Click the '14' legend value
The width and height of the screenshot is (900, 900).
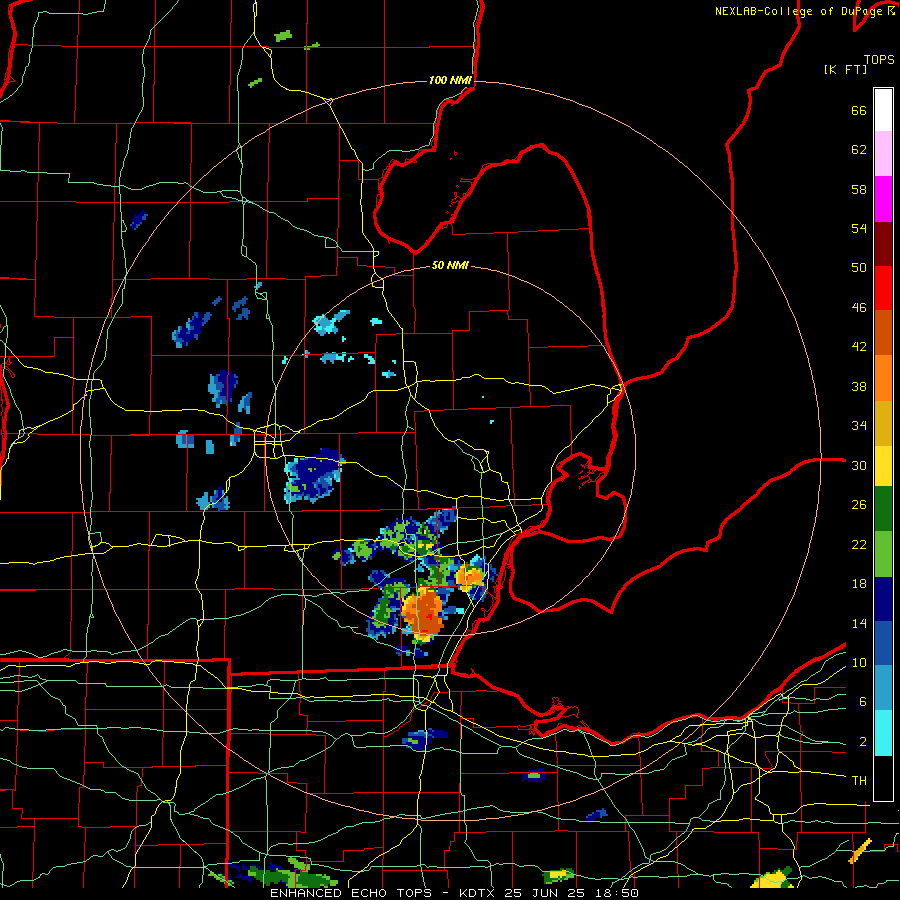[859, 623]
